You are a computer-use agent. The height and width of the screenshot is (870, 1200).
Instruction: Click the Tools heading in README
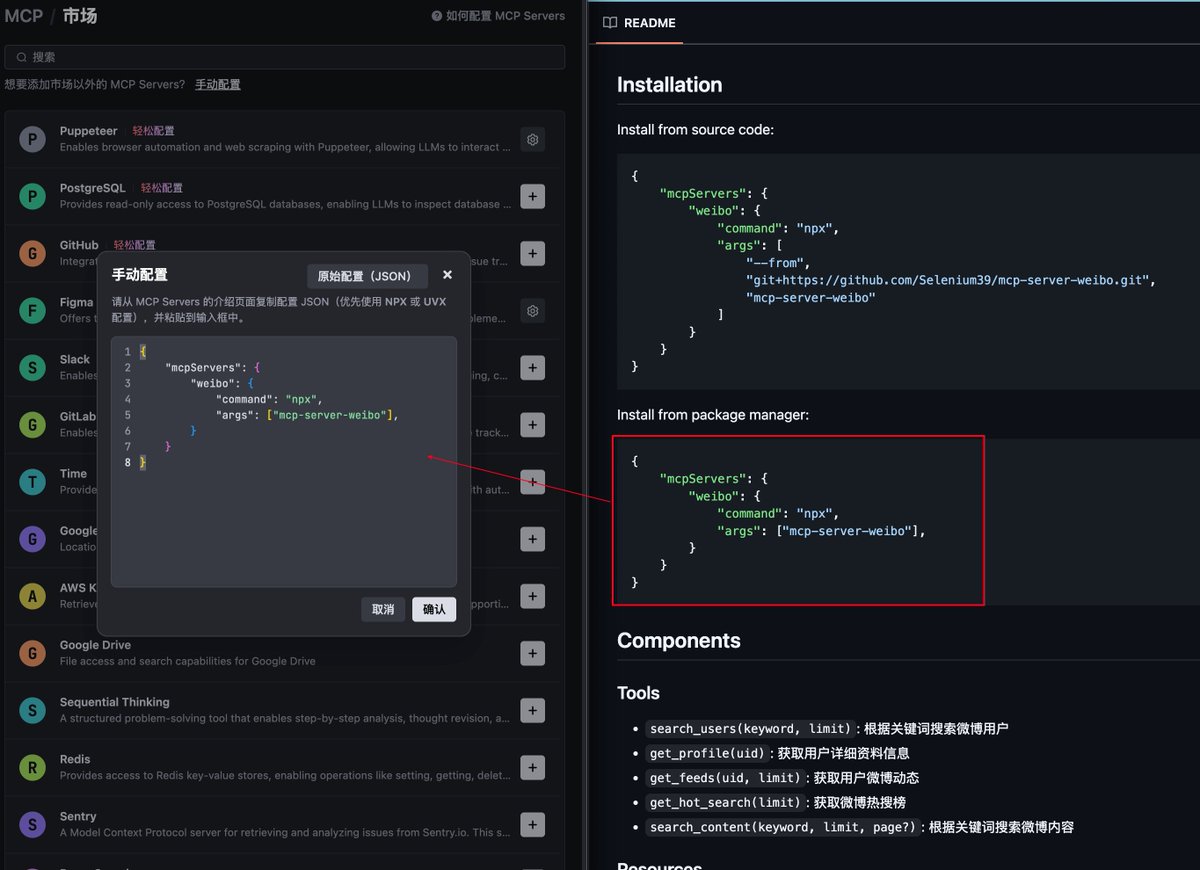638,693
